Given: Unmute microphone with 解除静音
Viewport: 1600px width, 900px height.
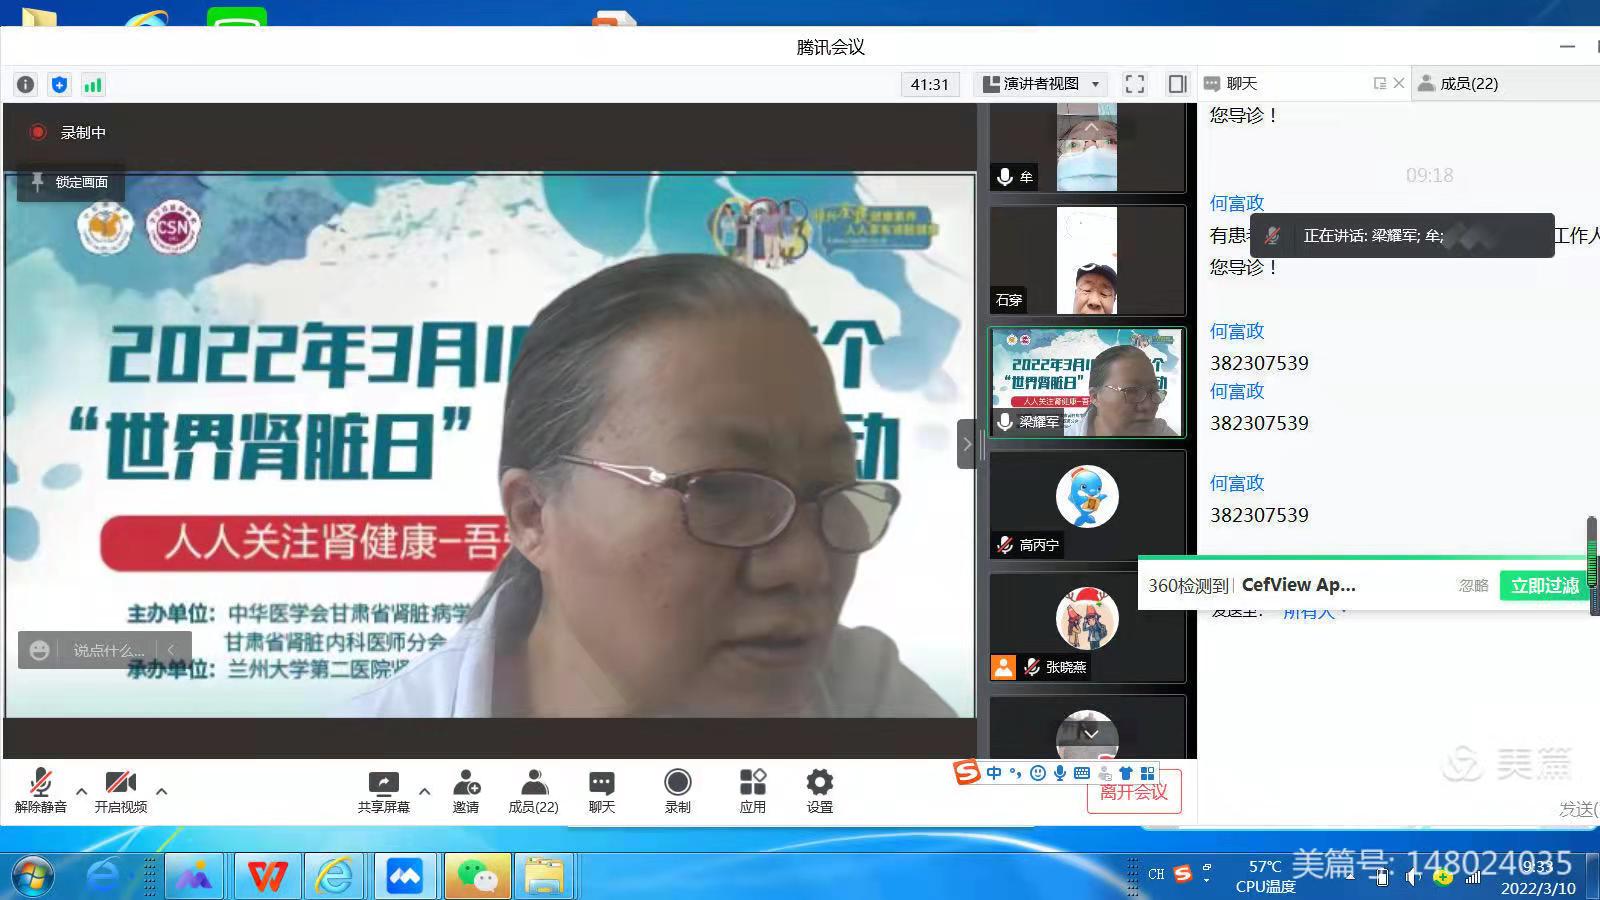Looking at the screenshot, I should (x=40, y=790).
